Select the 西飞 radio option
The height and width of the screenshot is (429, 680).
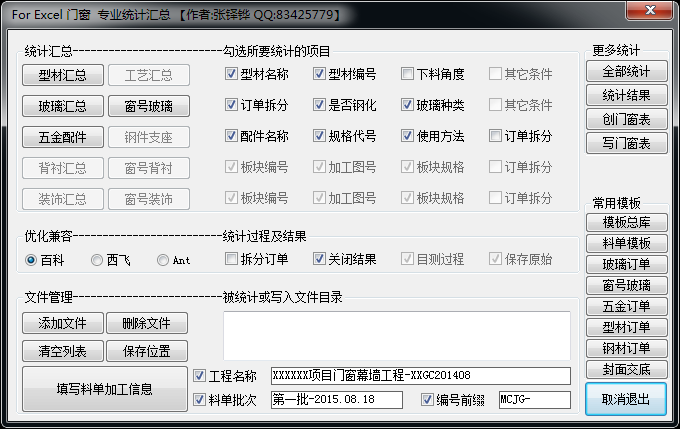pyautogui.click(x=97, y=260)
